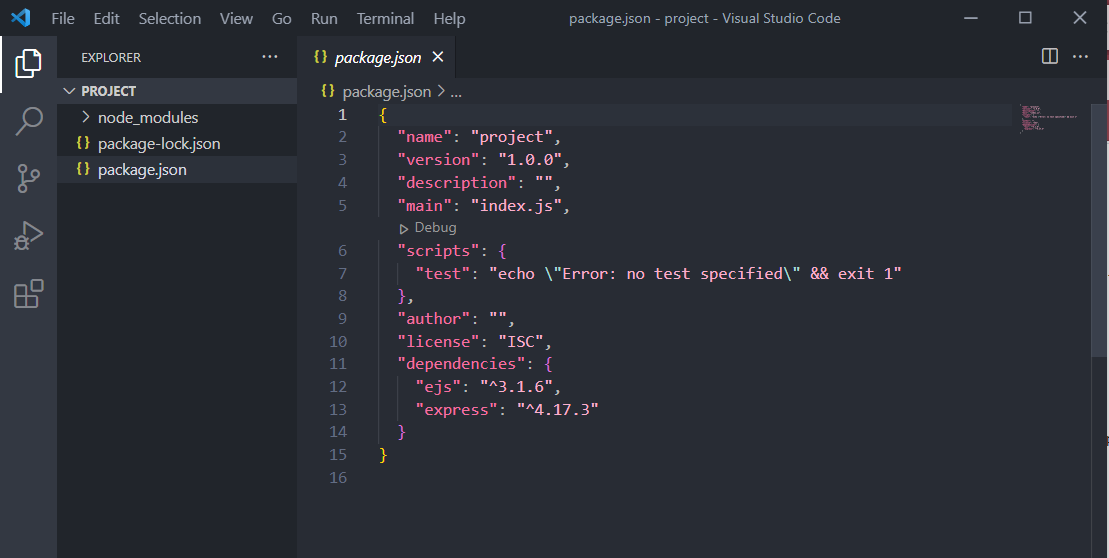Collapse the PROJECT folder section
The image size is (1109, 558).
[177, 91]
